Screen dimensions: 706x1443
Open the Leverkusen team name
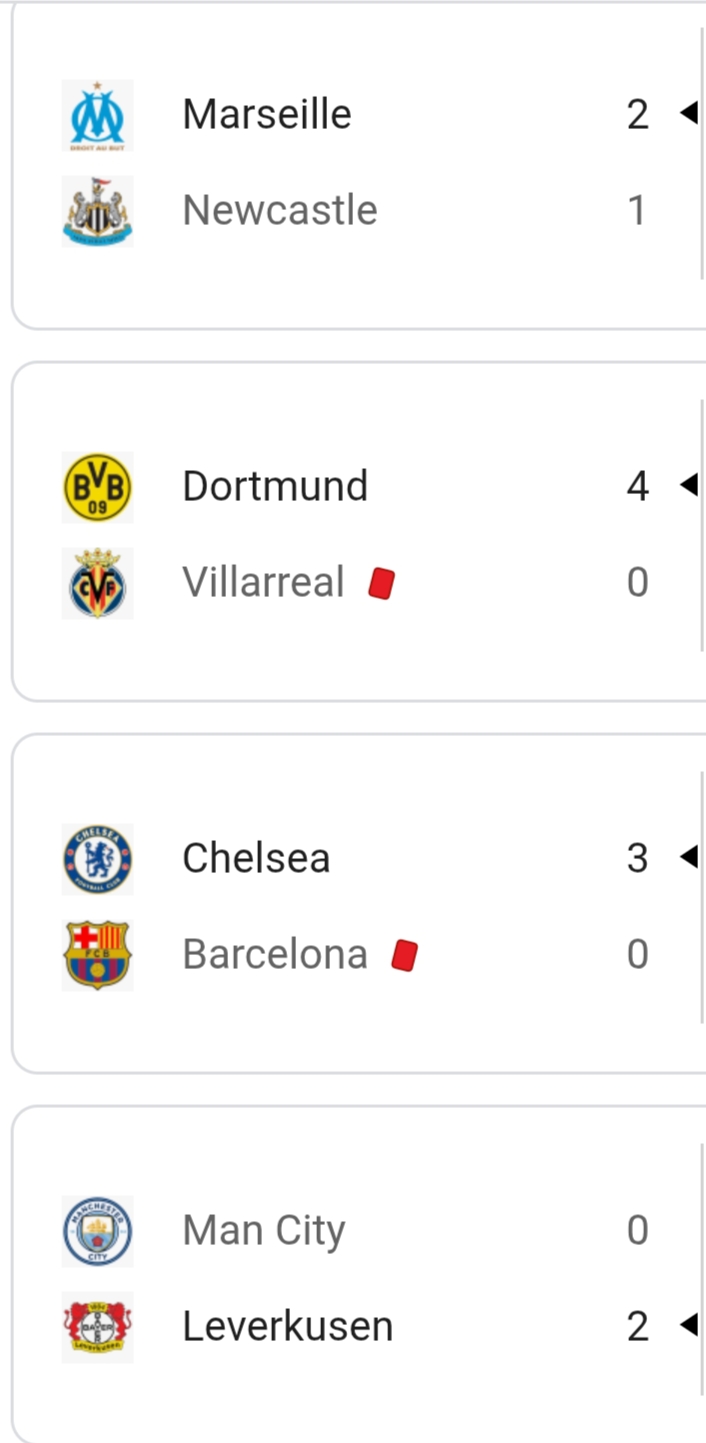[x=287, y=1326]
